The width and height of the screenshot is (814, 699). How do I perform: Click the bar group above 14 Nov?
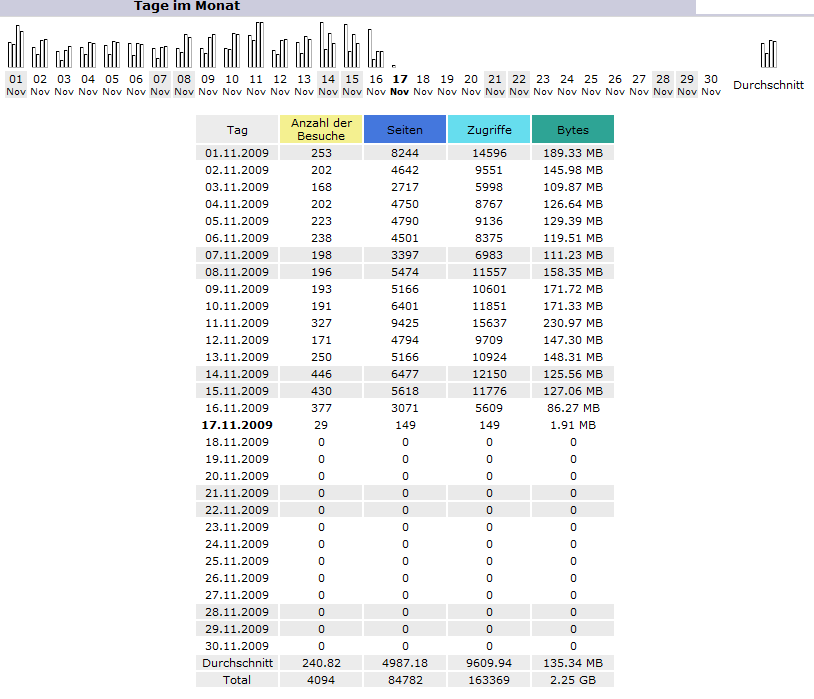pos(328,46)
